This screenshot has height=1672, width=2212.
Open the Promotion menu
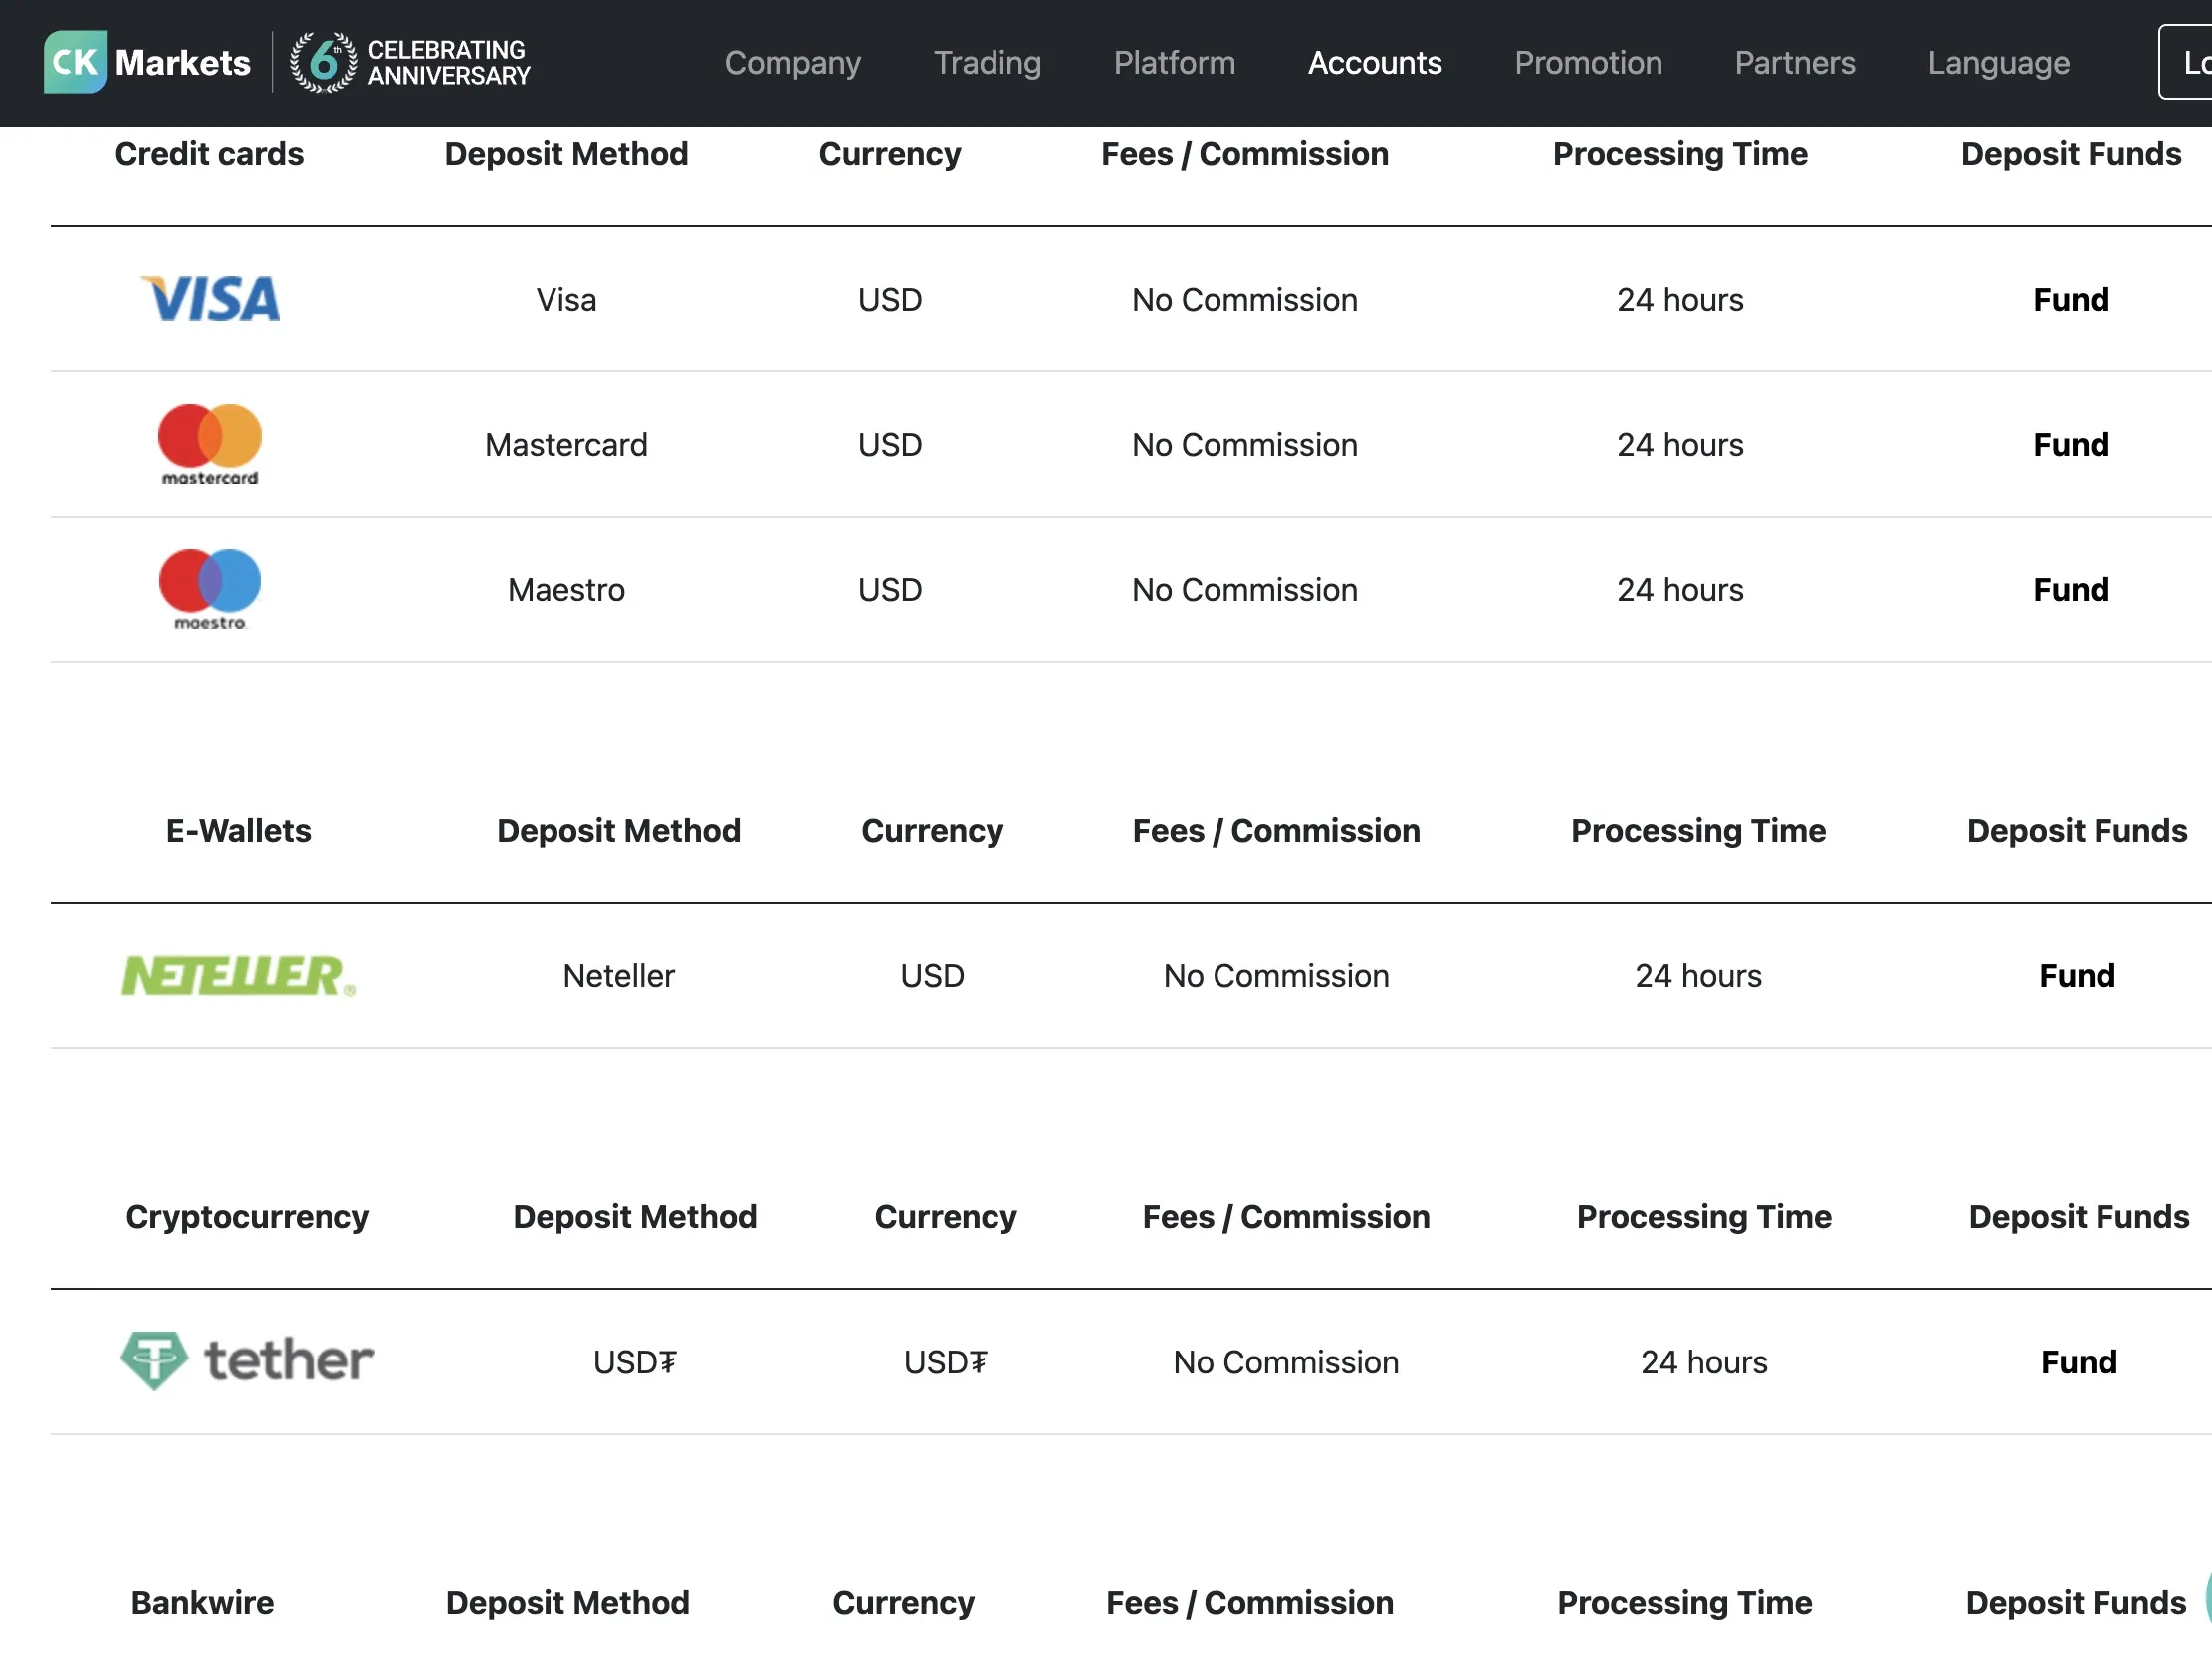pos(1587,63)
